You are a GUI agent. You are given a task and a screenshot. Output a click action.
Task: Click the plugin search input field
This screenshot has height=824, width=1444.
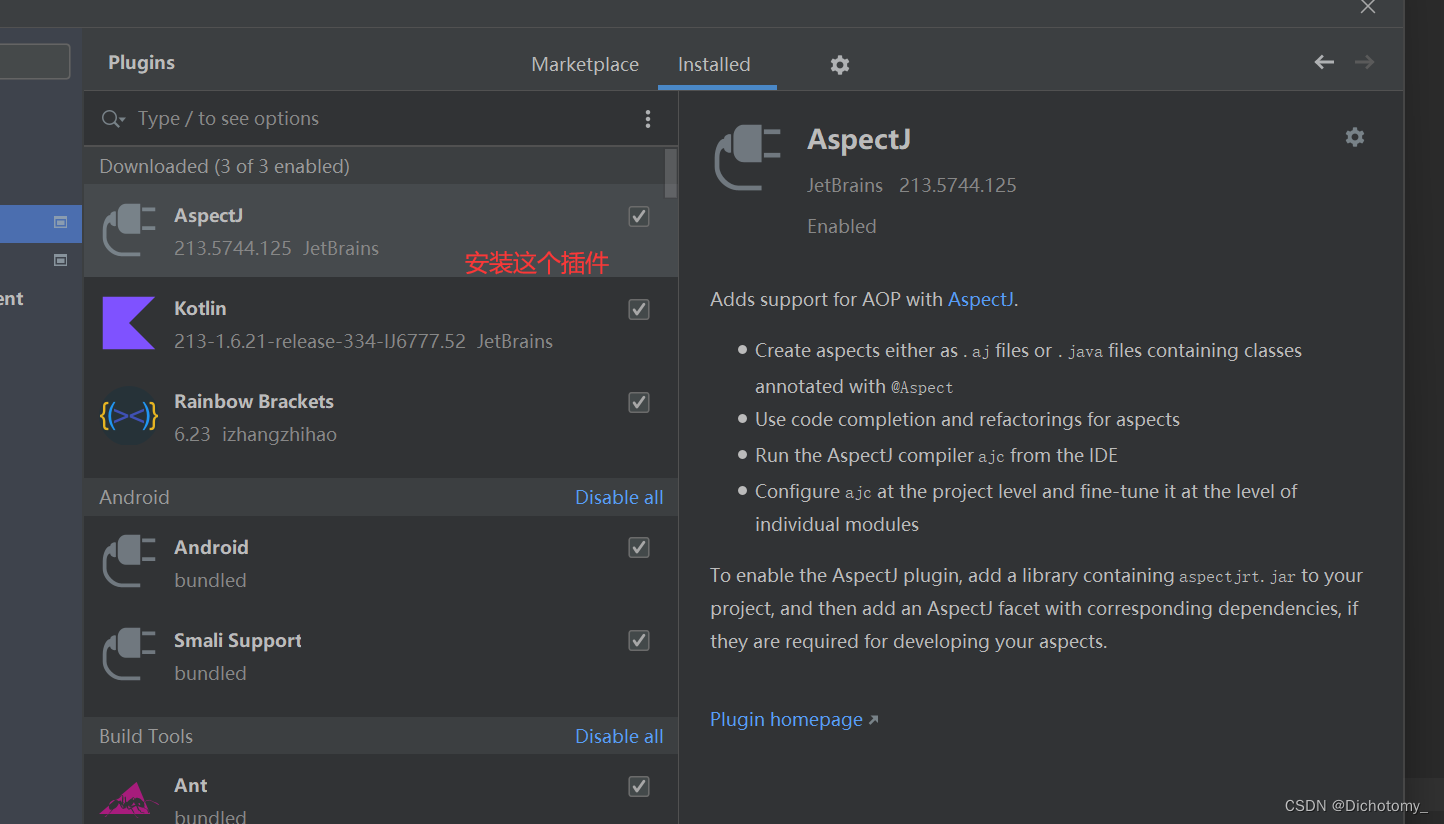[380, 119]
